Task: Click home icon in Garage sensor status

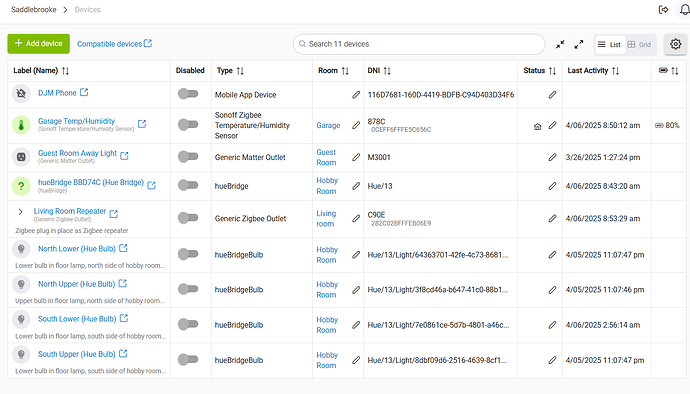Action: (537, 126)
